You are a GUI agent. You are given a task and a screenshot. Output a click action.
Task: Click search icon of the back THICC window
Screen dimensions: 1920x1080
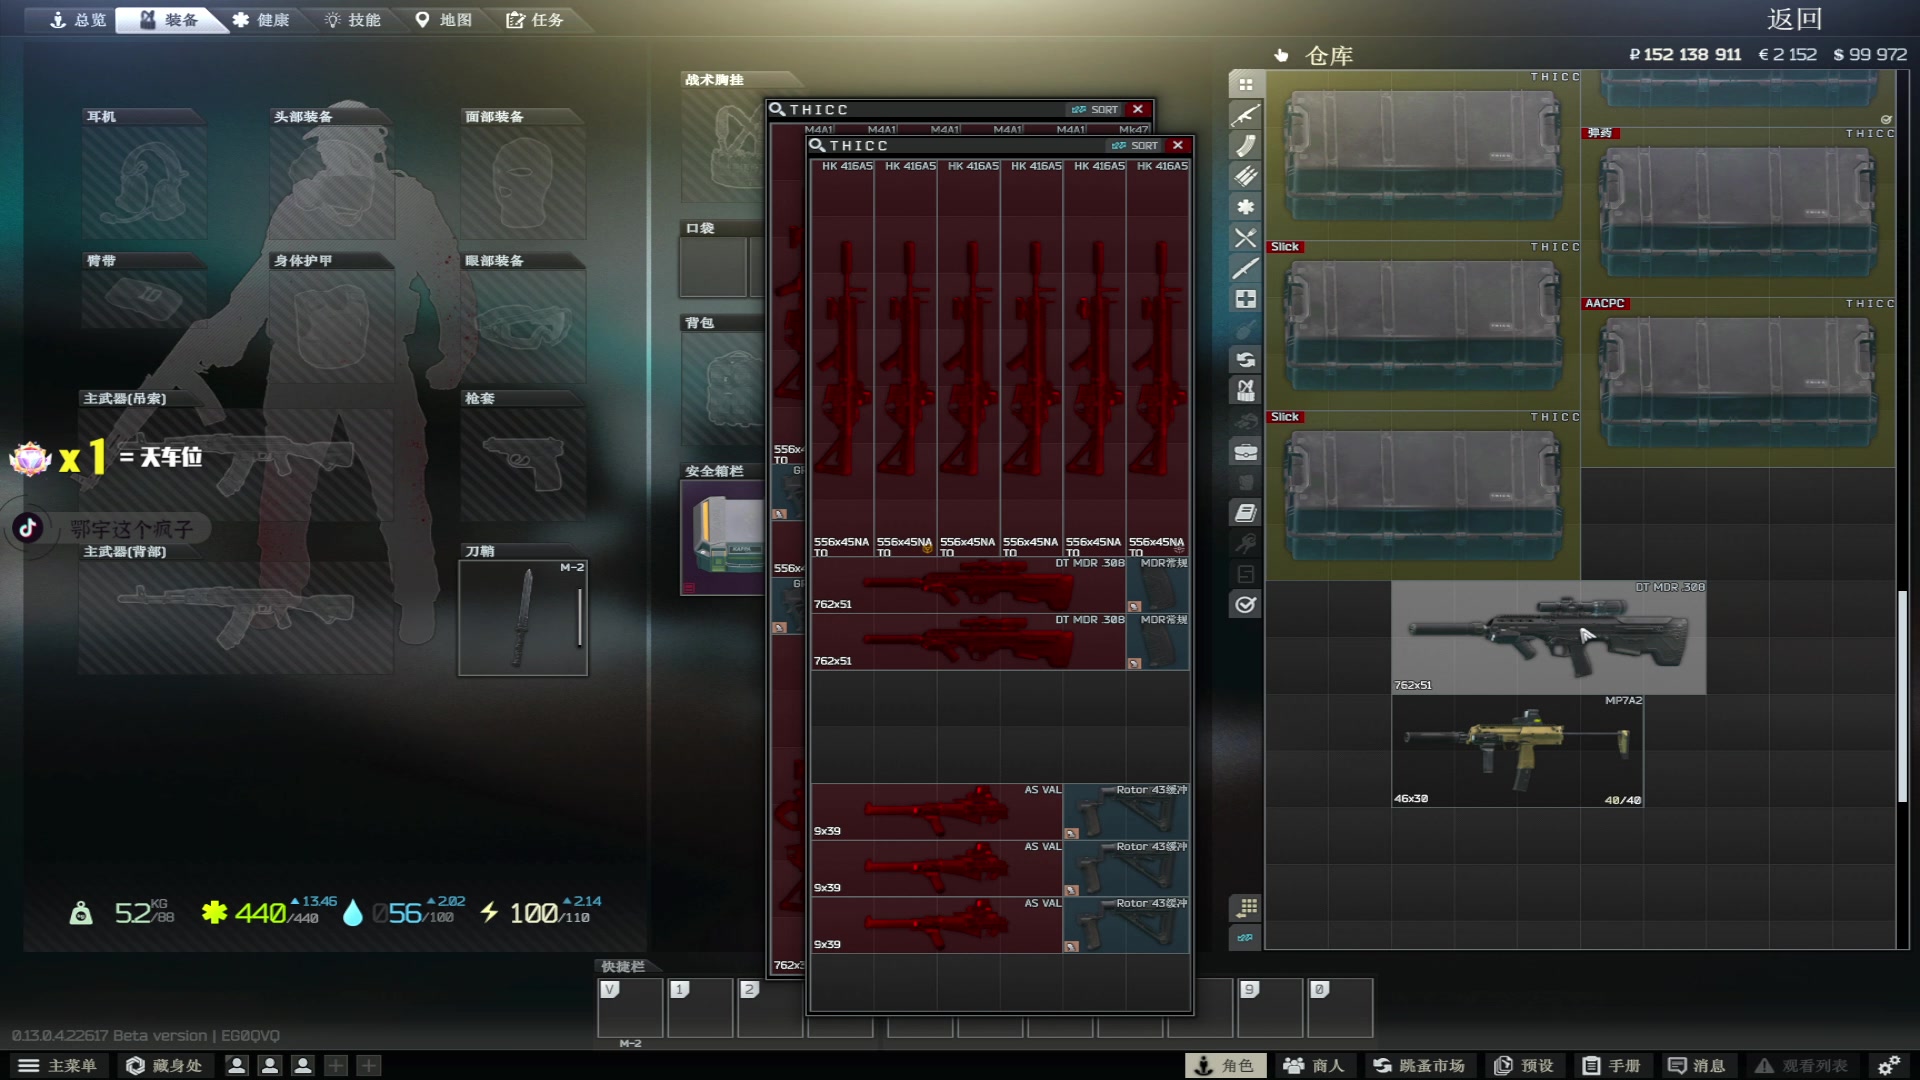[777, 109]
